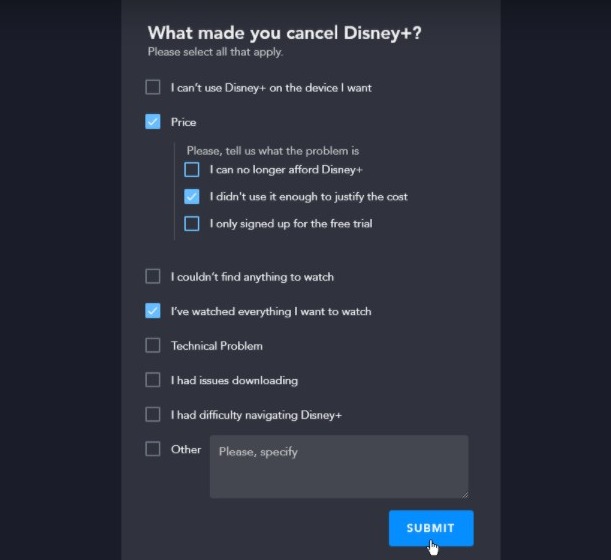Check "I had difficulty navigating Disney+" box
Image resolution: width=611 pixels, height=560 pixels.
(153, 414)
